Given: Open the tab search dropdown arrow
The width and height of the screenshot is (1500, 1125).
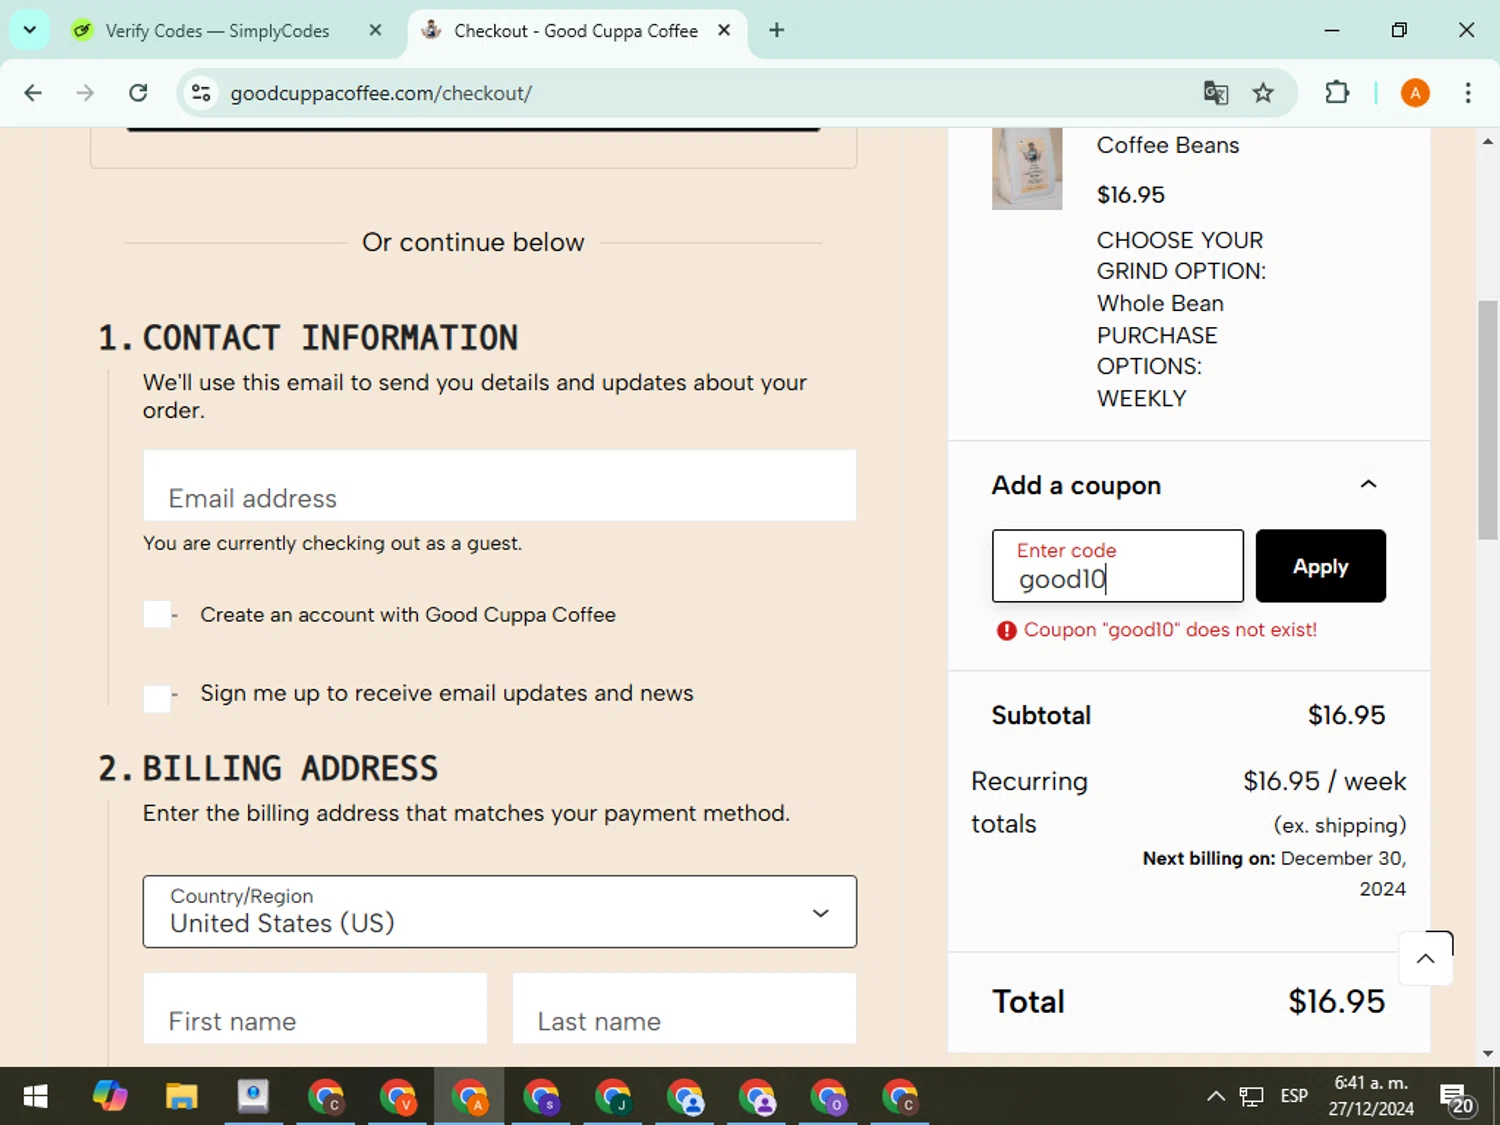Looking at the screenshot, I should click(x=30, y=30).
